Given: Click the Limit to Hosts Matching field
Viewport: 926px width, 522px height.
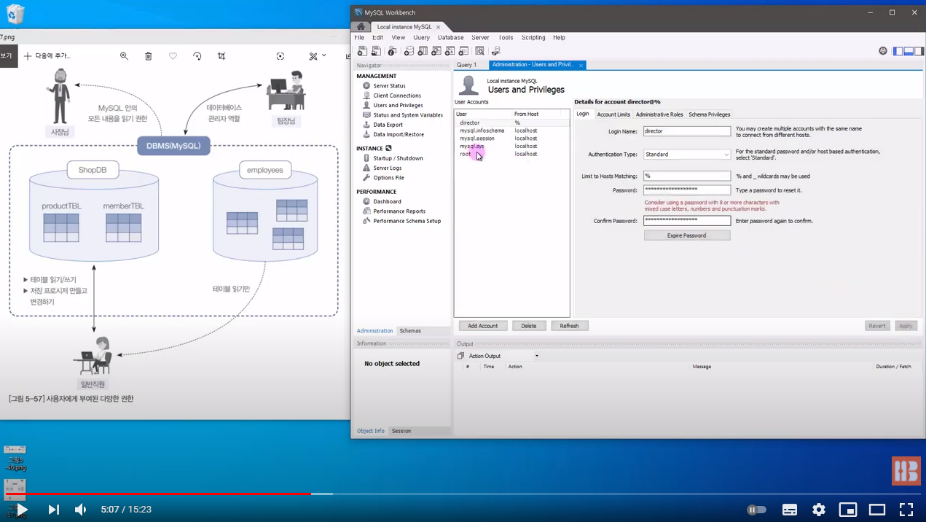Looking at the screenshot, I should (687, 176).
